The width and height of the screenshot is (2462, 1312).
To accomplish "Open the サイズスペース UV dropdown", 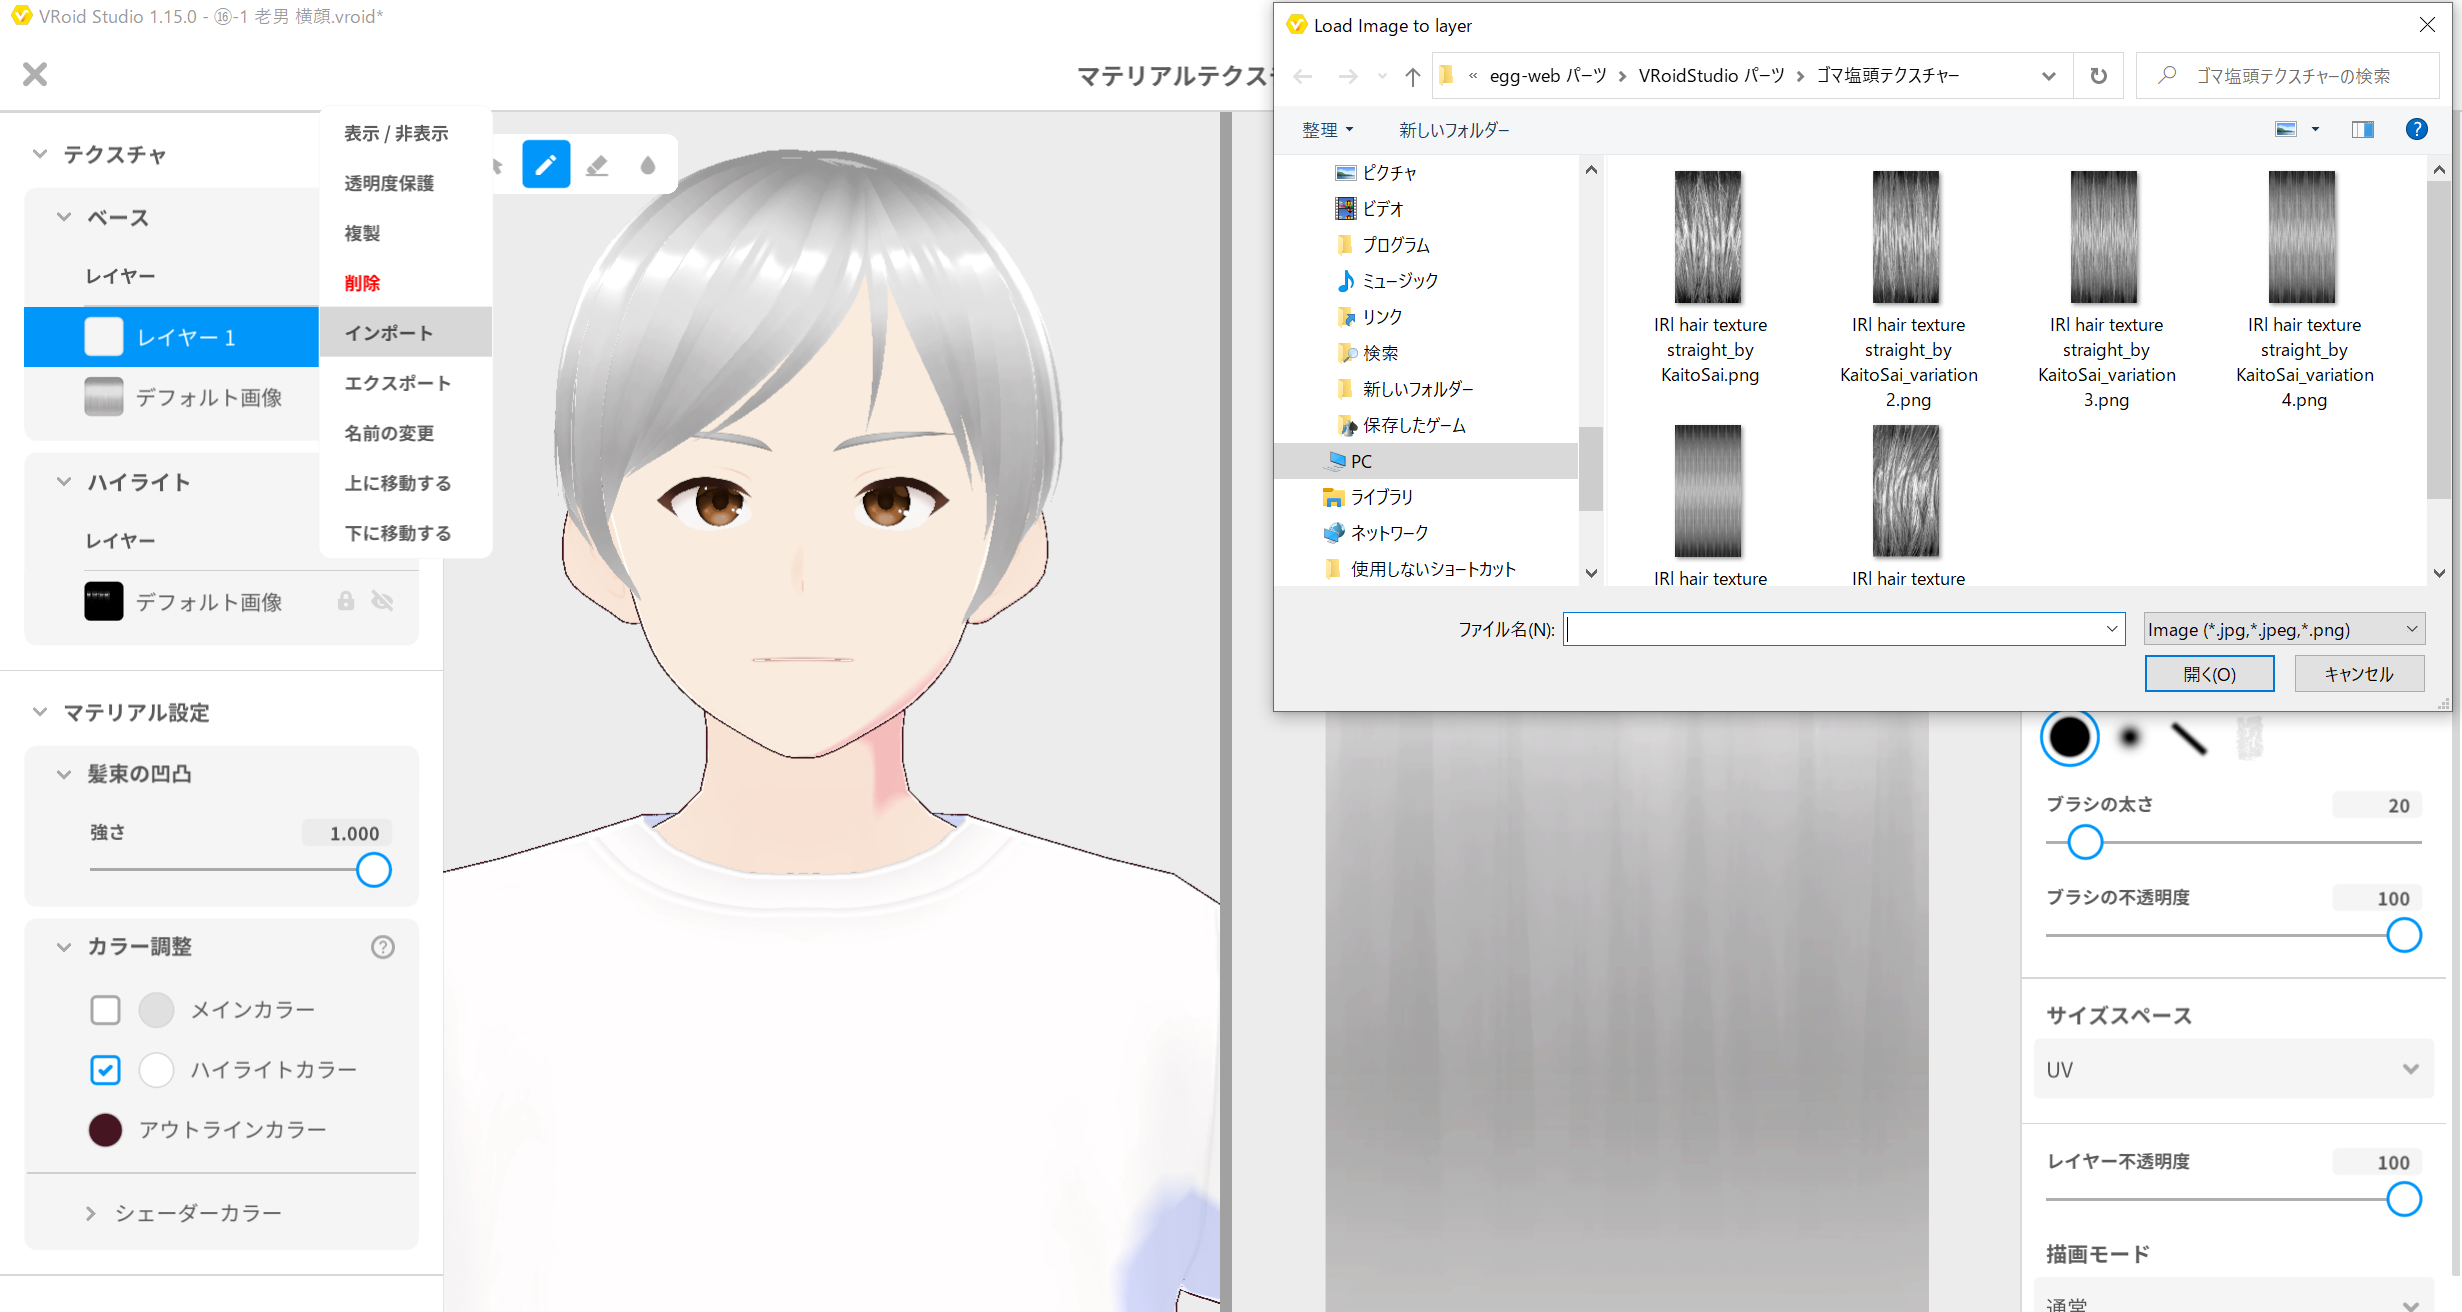I will point(2232,1070).
